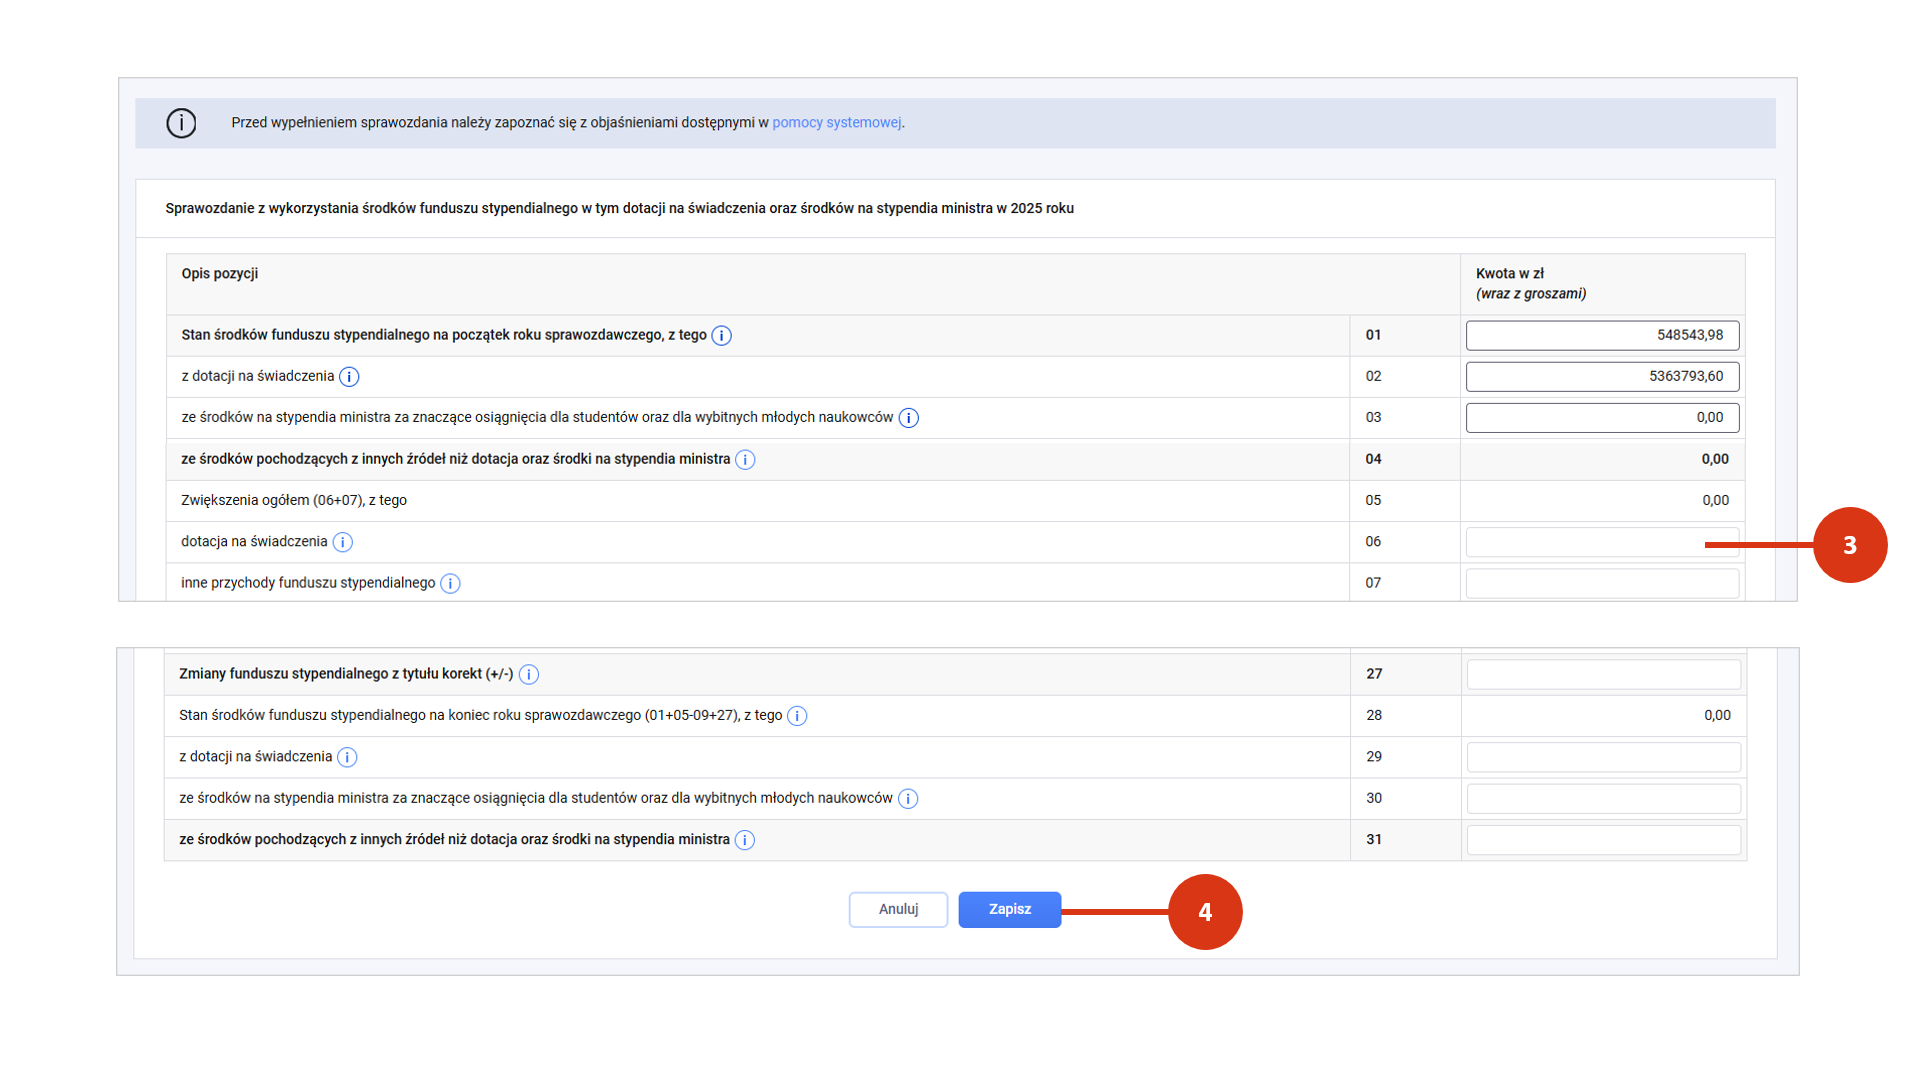The width and height of the screenshot is (1917, 1066).
Task: Open info icon for inne przychody row 07
Action: coord(450,584)
